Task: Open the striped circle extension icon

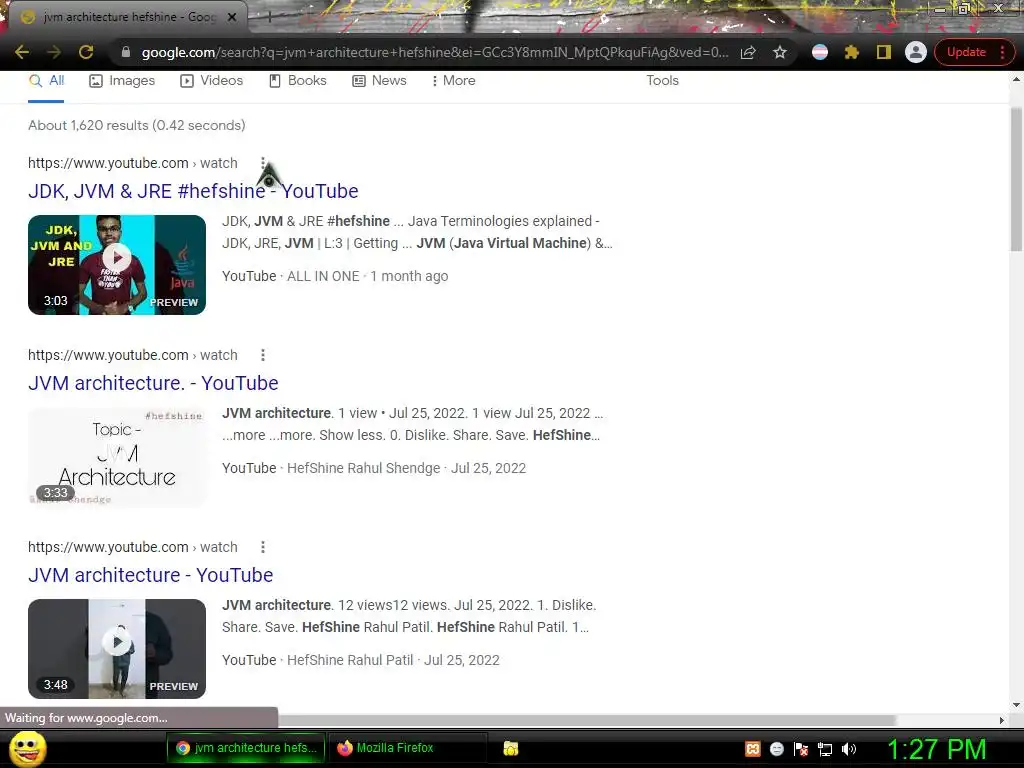Action: pyautogui.click(x=820, y=52)
